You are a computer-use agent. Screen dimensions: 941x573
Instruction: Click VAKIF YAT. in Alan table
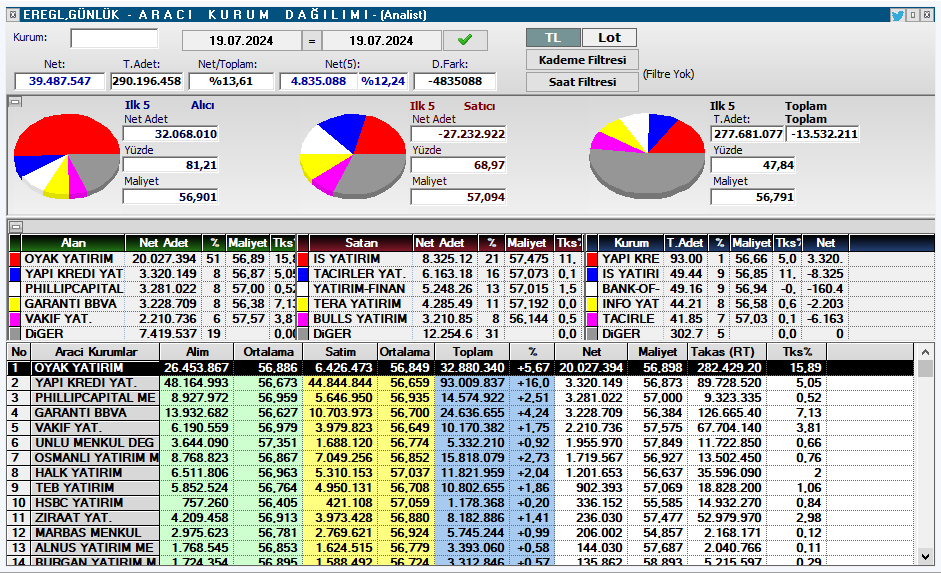58,319
